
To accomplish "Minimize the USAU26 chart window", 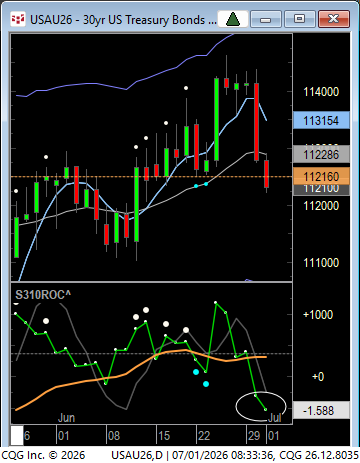I will [x=265, y=19].
